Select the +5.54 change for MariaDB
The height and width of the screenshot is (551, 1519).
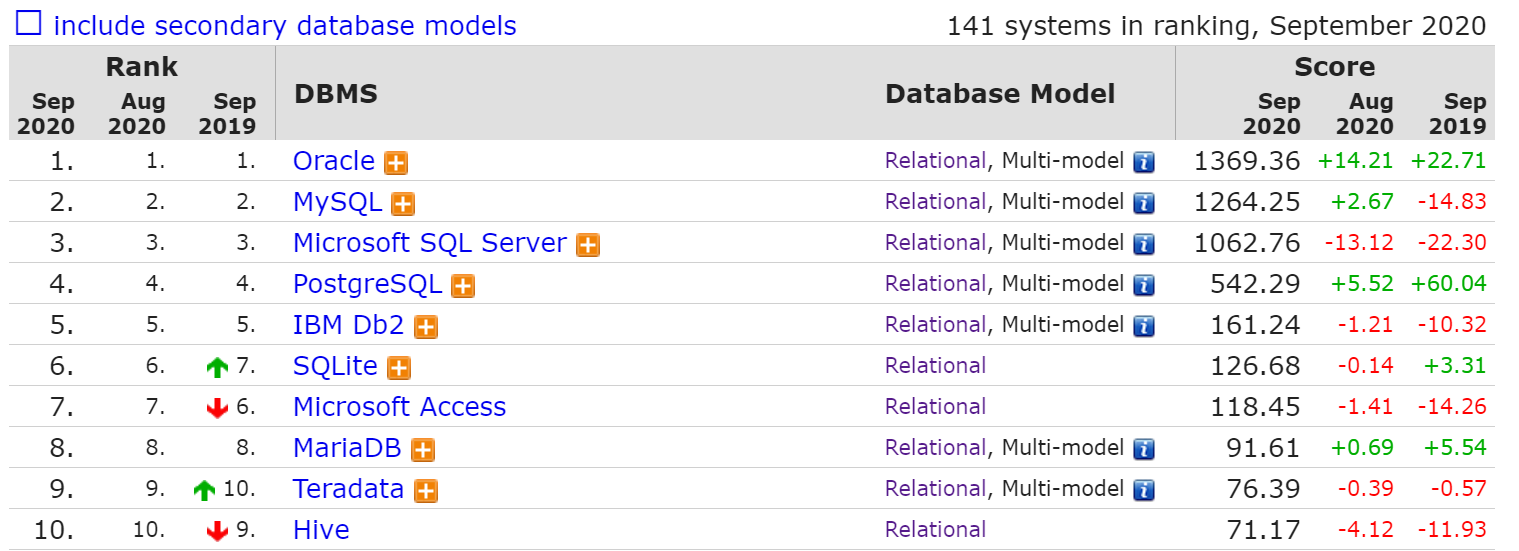pyautogui.click(x=1454, y=448)
